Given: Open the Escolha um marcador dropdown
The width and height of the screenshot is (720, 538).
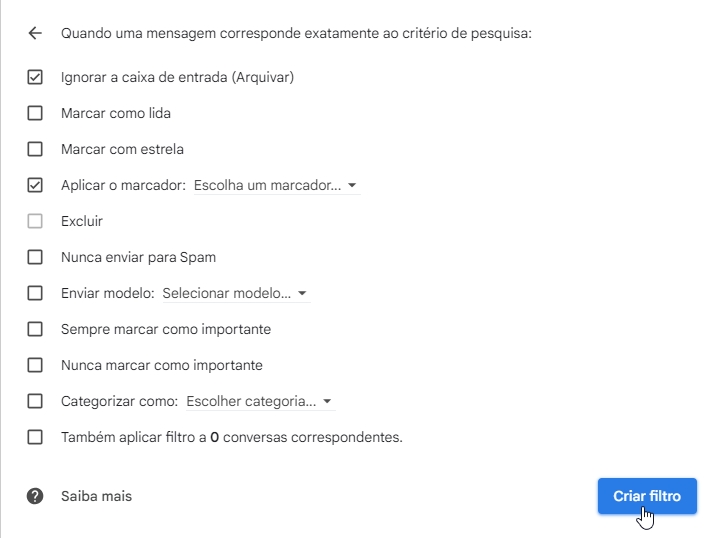Looking at the screenshot, I should (275, 185).
